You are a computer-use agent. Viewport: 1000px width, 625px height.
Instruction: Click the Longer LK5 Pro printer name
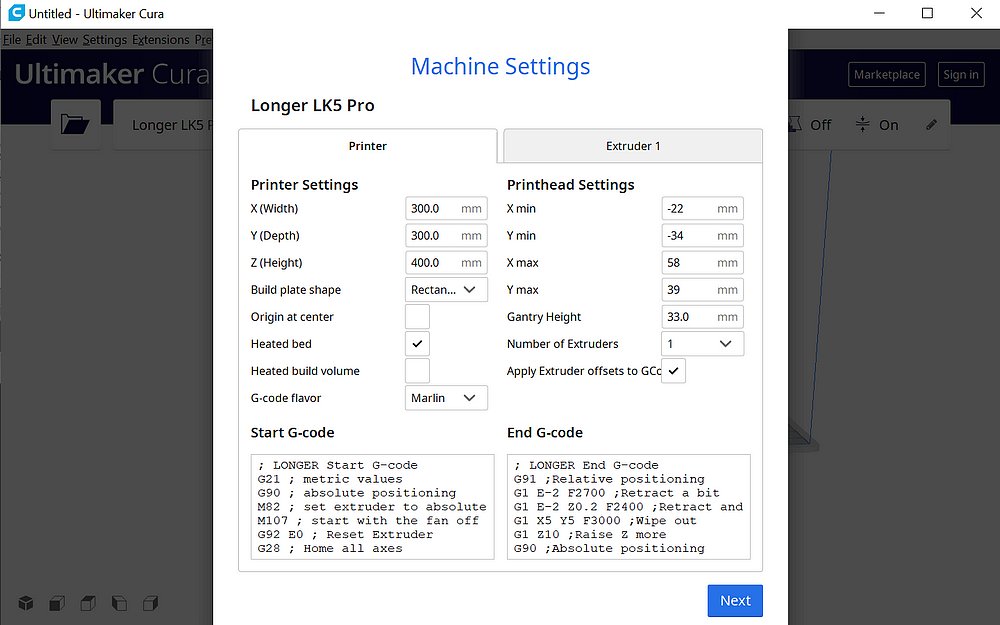312,105
